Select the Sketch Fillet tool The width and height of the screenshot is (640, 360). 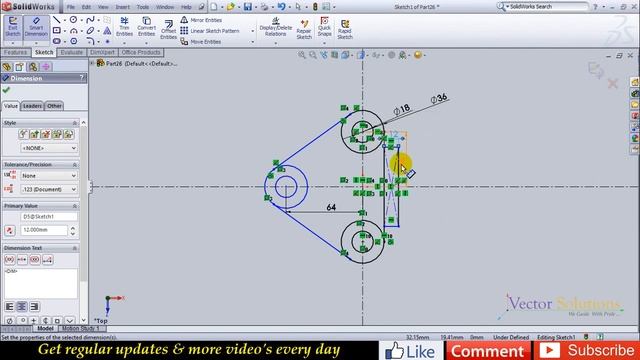coord(90,41)
